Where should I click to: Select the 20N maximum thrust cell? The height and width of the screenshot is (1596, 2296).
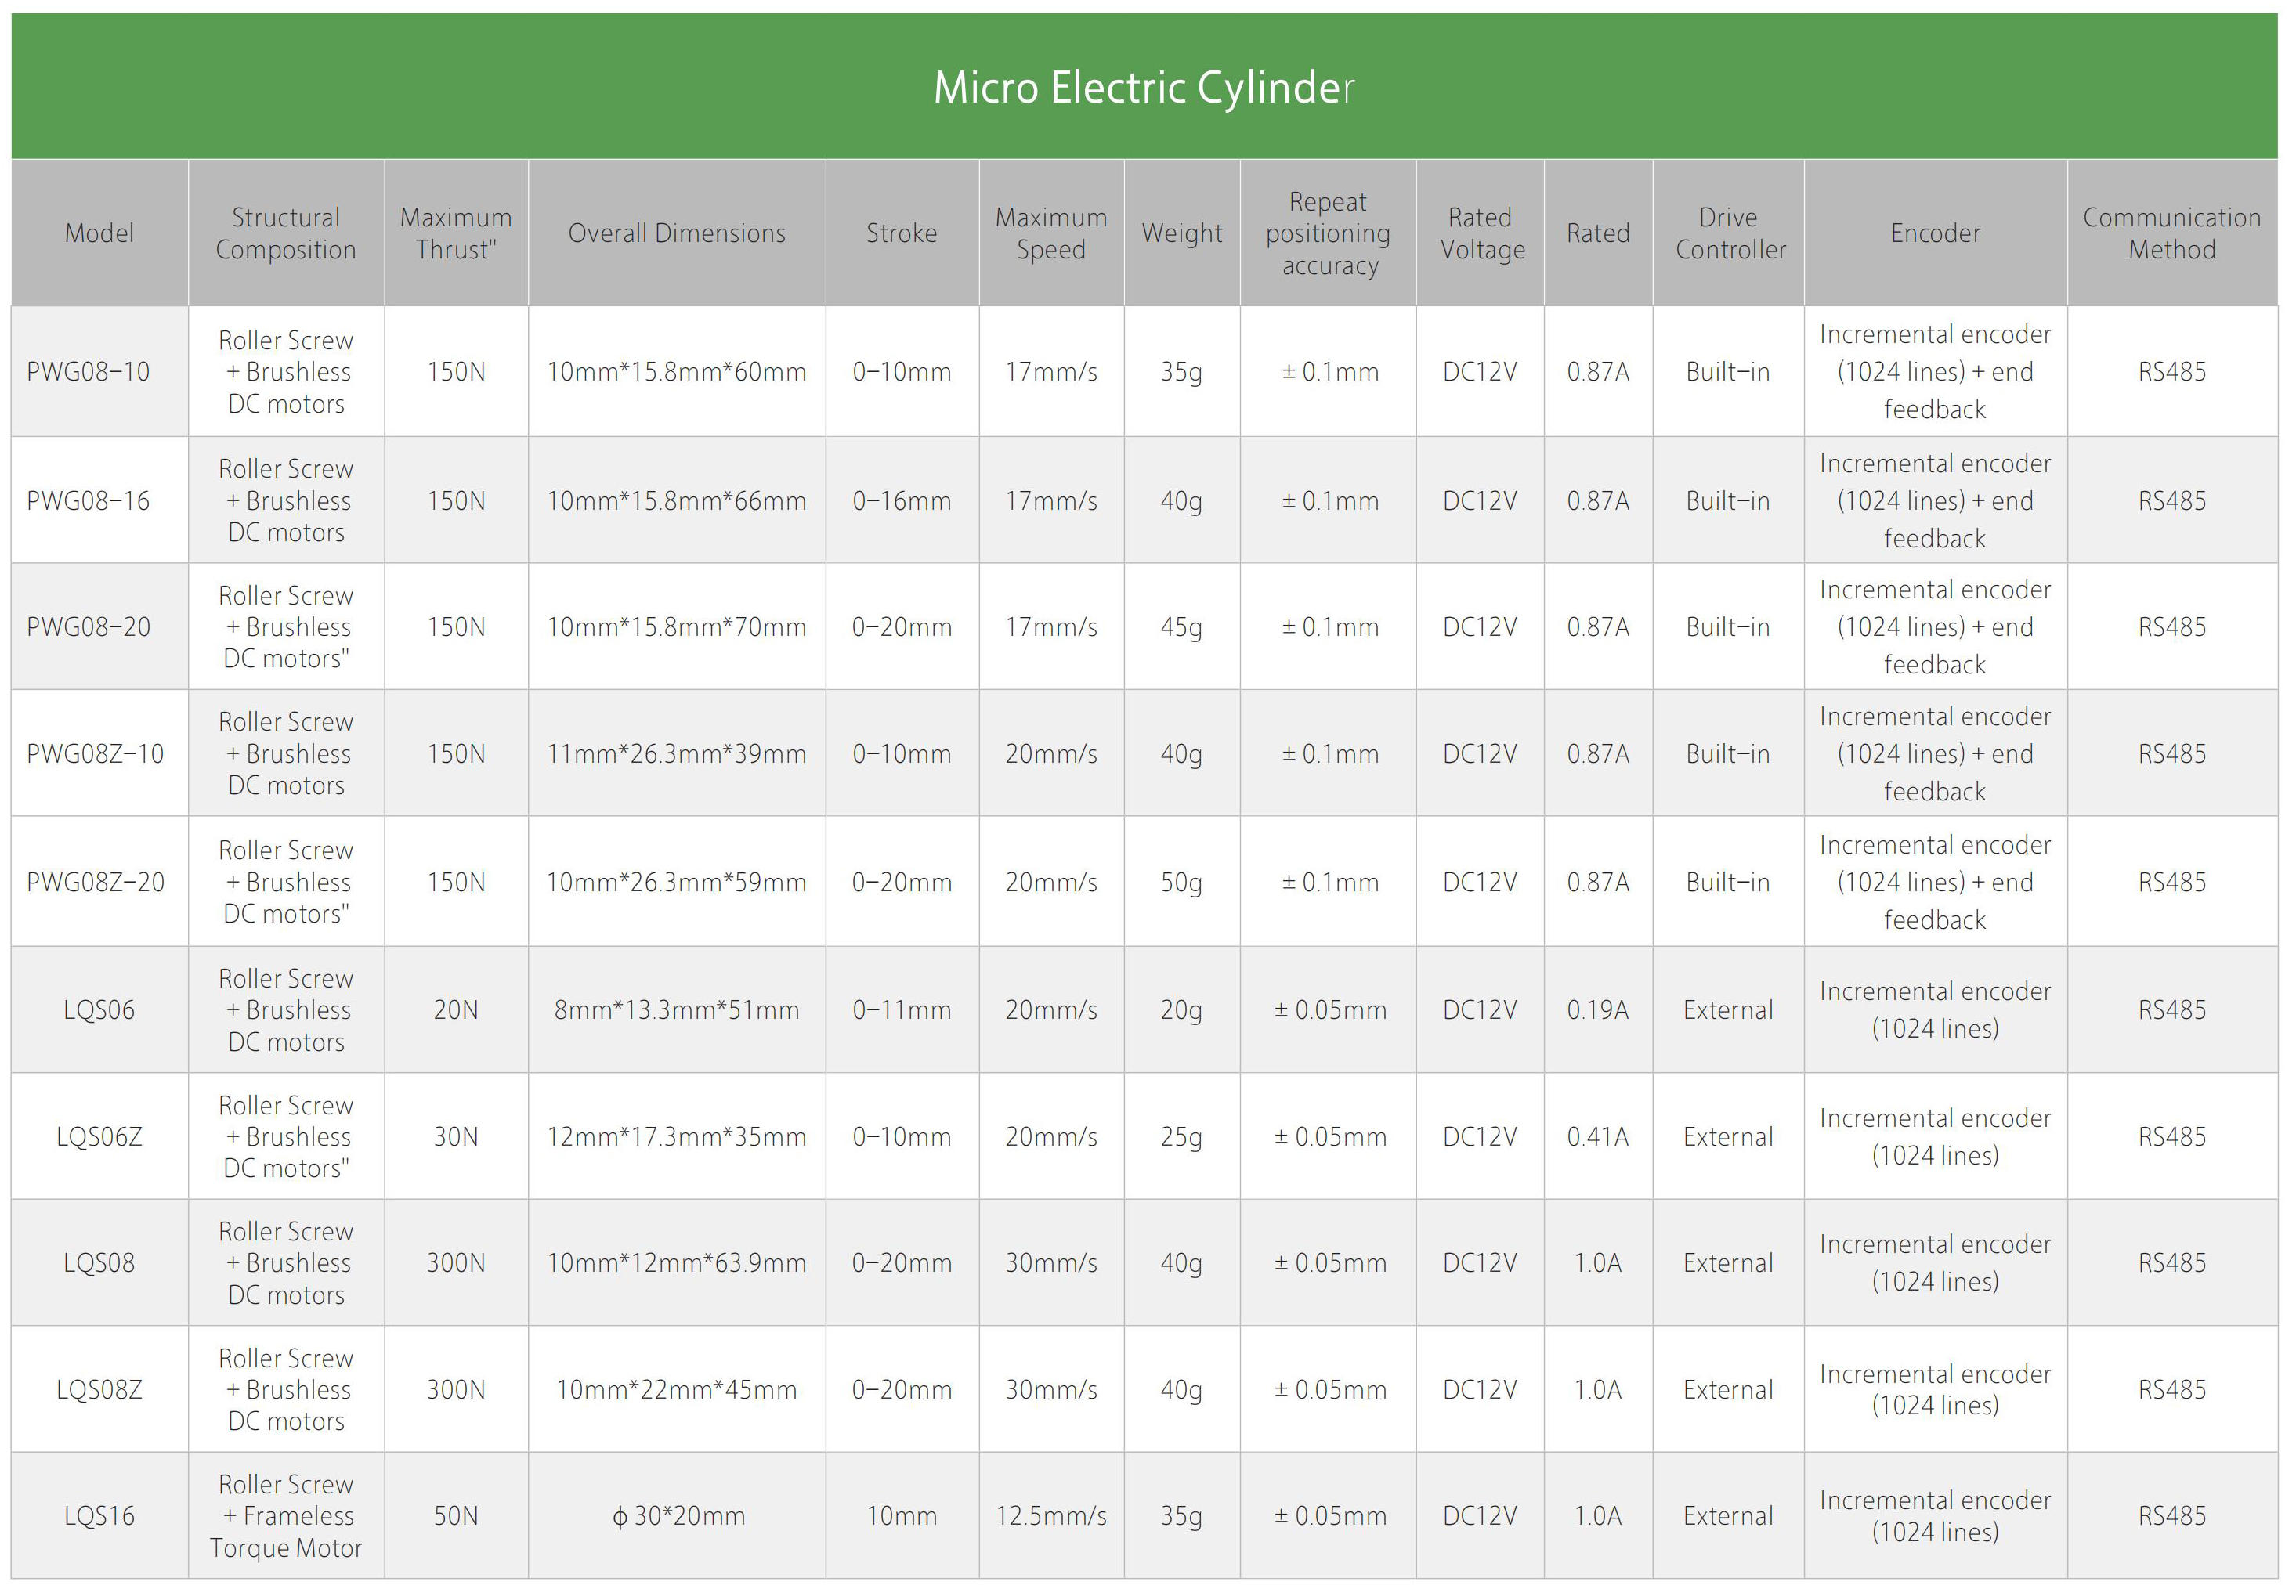456,1010
